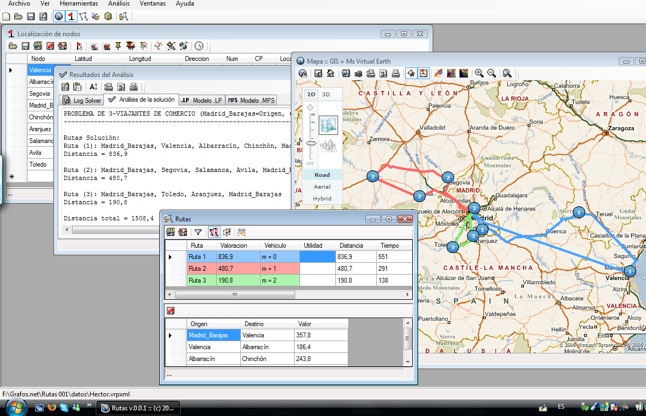Open the Ayuda menu

(x=185, y=4)
